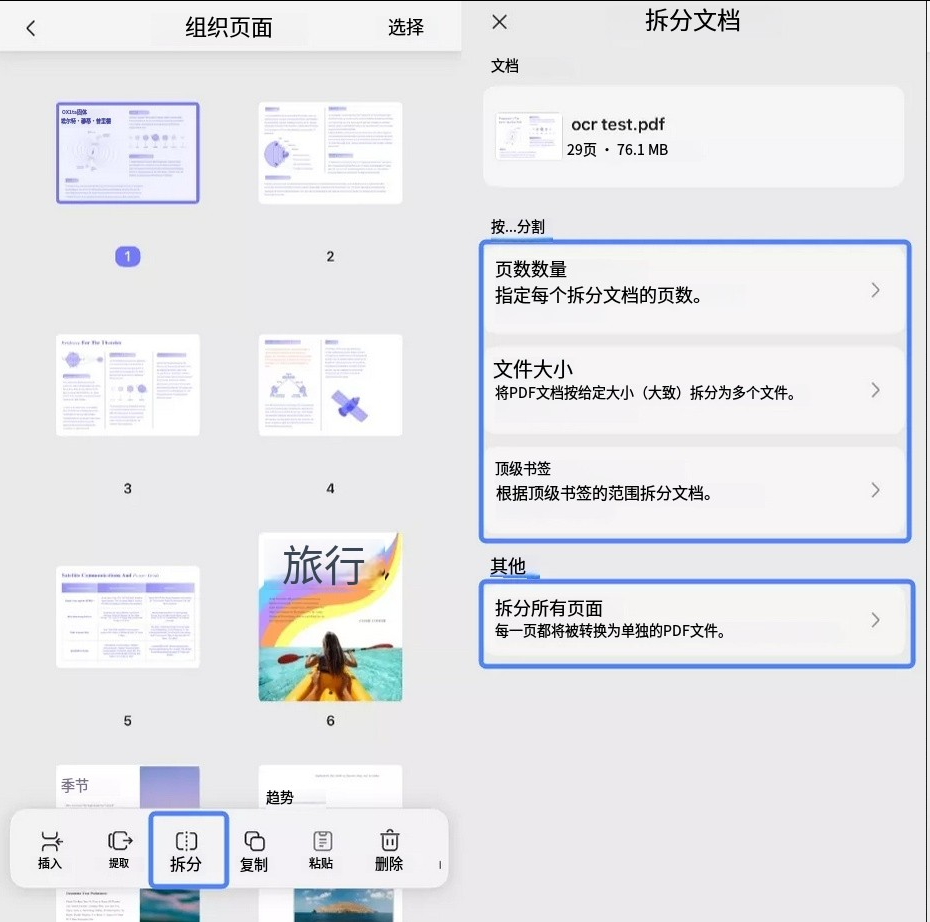Select page 3 thumbnail
930x922 pixels.
click(127, 385)
